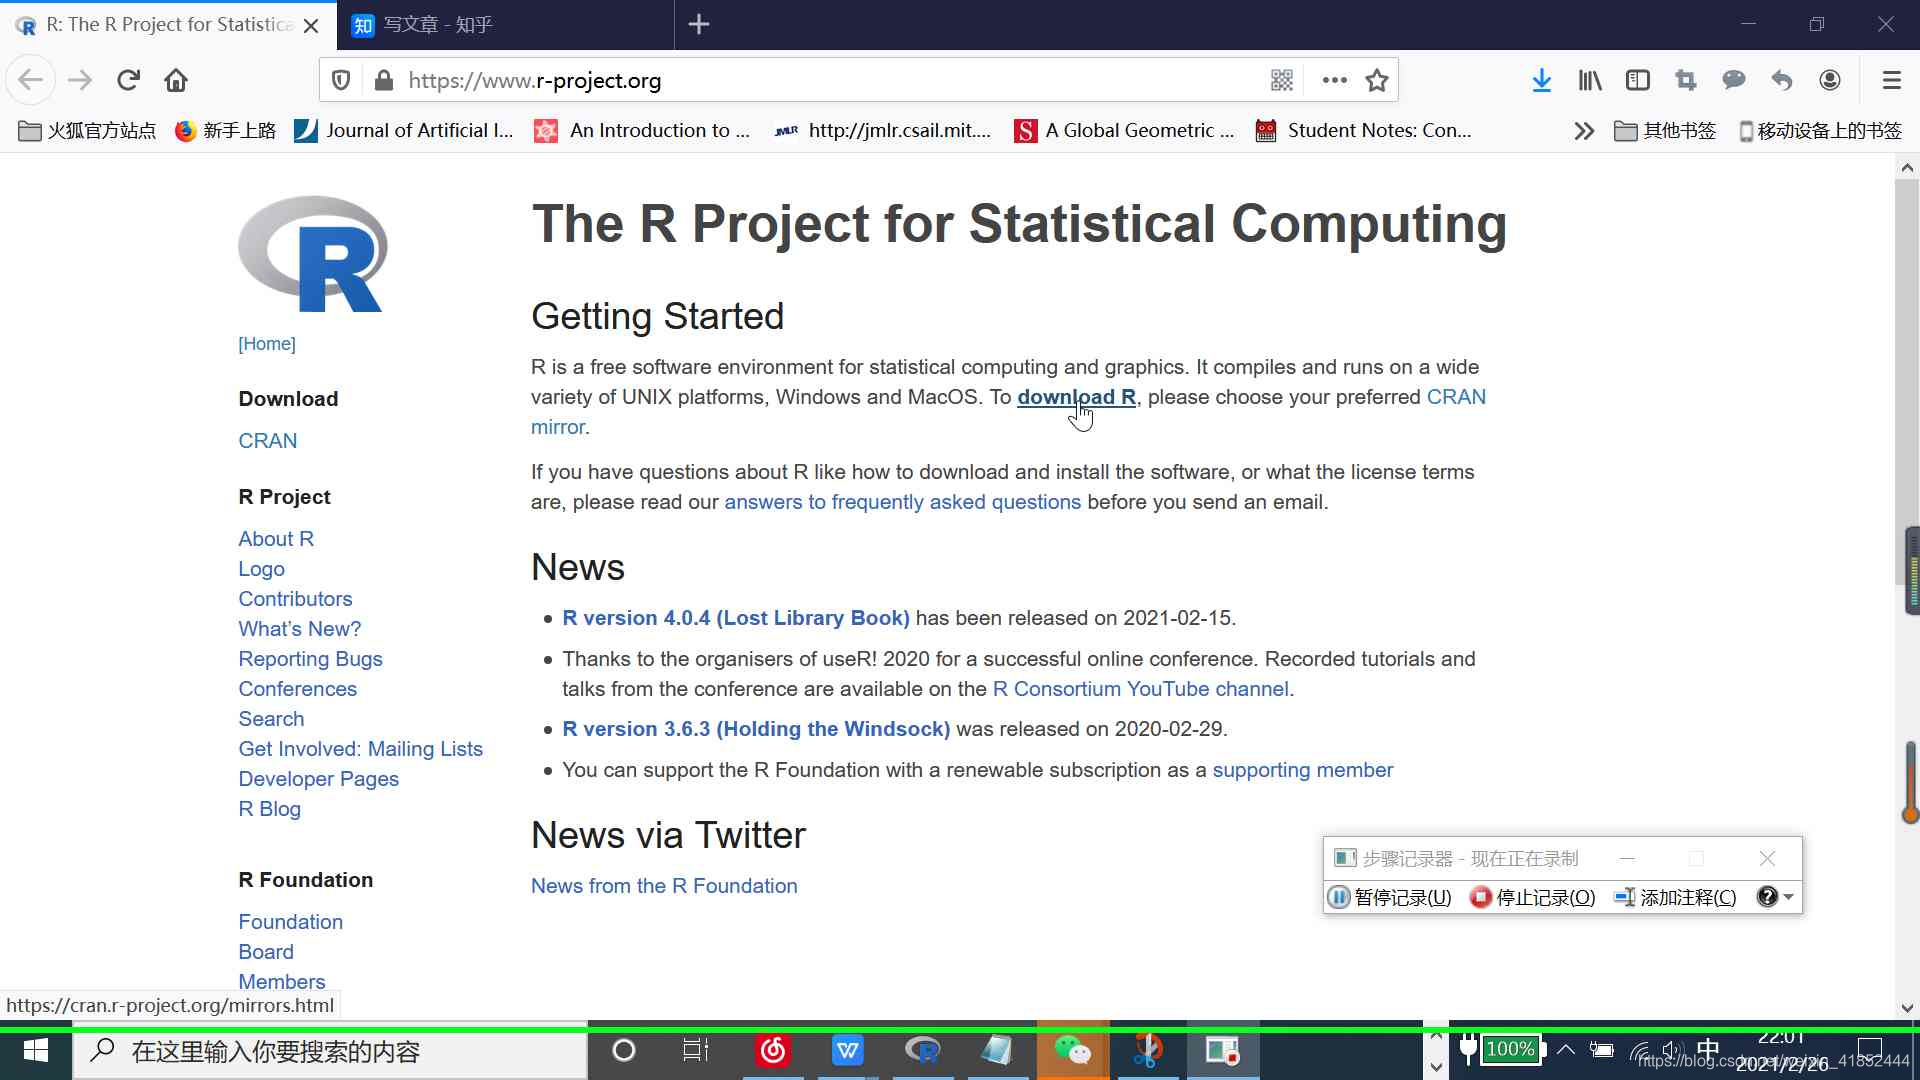The image size is (1920, 1080).
Task: Show more bookmarks chevron
Action: click(1583, 131)
